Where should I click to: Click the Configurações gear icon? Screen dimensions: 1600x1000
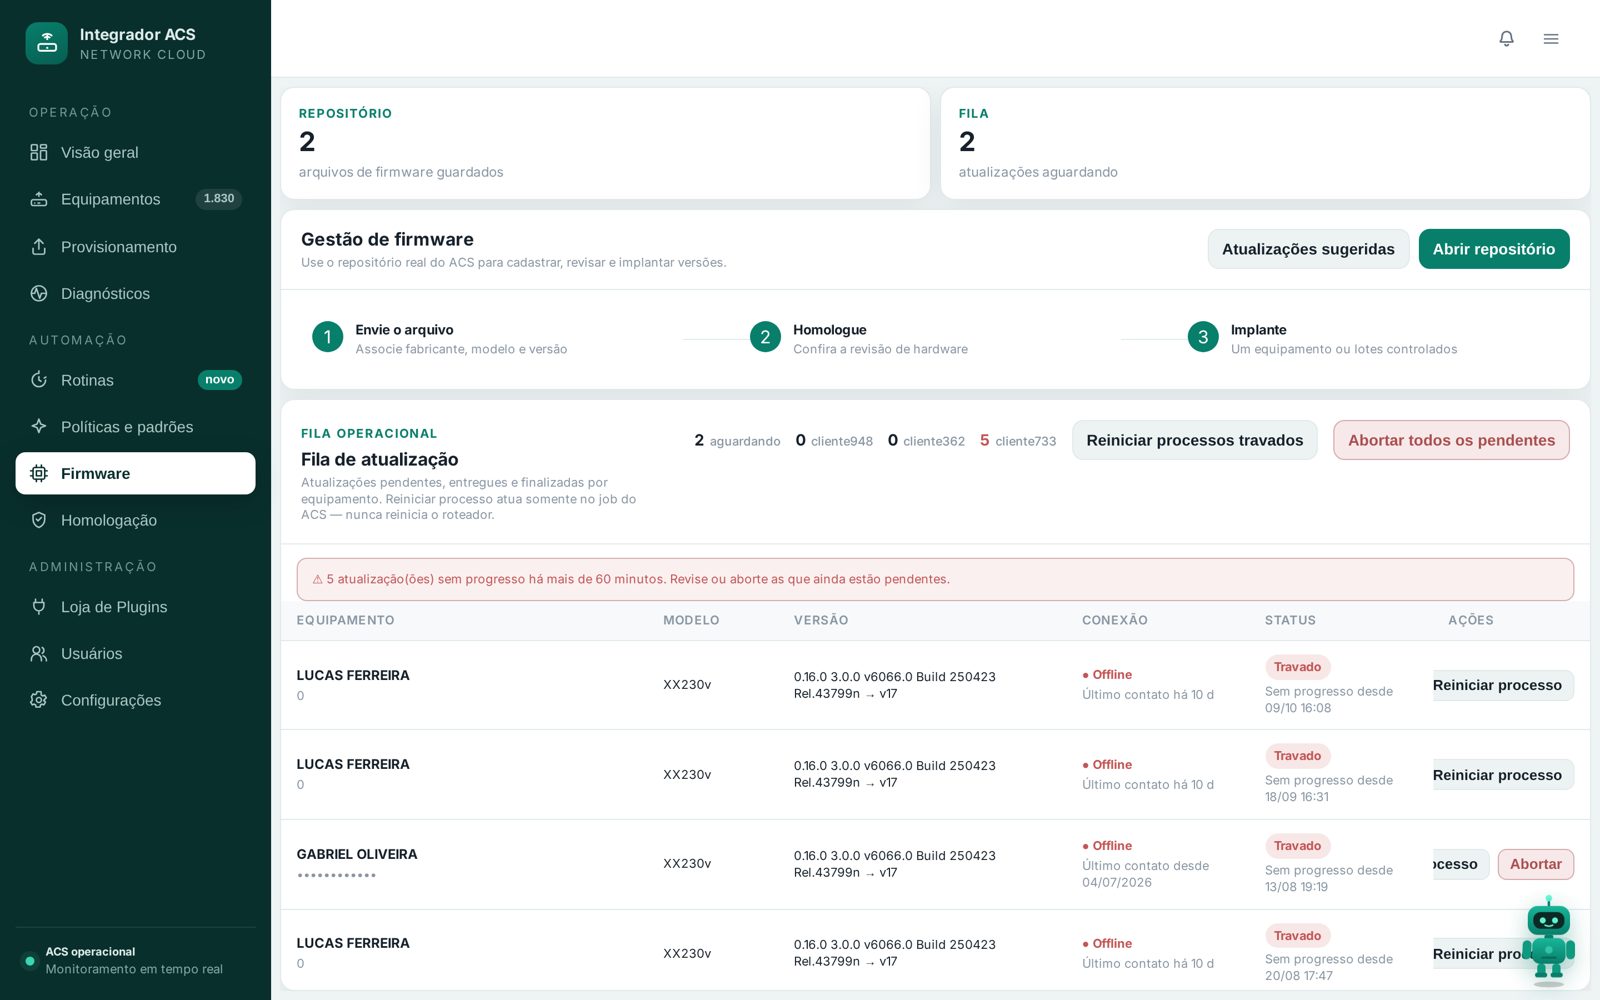coord(39,700)
